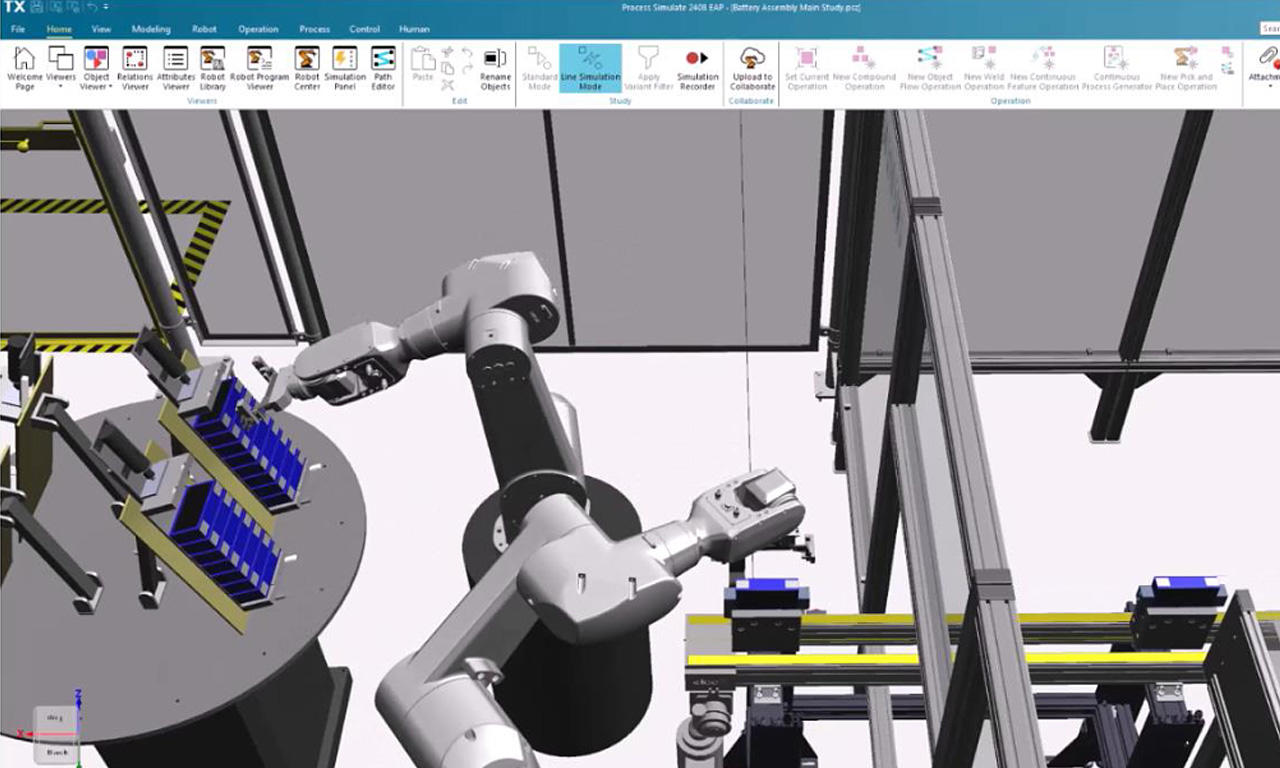
Task: Open the Relations Viewer
Action: click(x=135, y=68)
